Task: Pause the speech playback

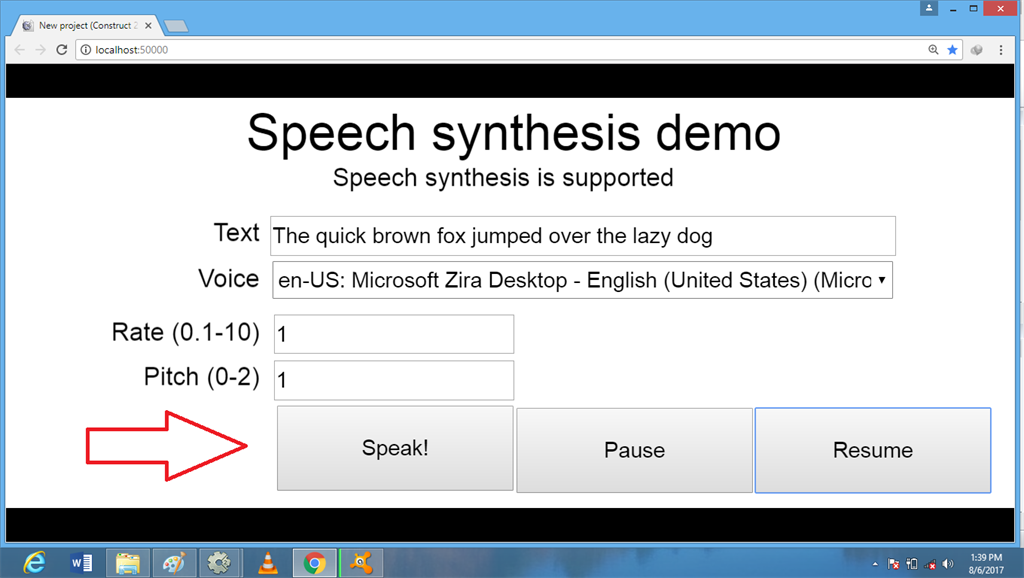Action: click(x=633, y=449)
